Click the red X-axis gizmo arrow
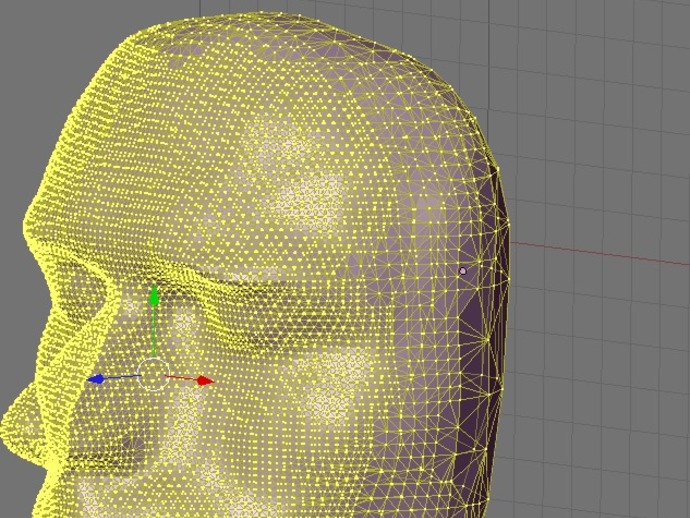This screenshot has height=518, width=690. pyautogui.click(x=190, y=379)
